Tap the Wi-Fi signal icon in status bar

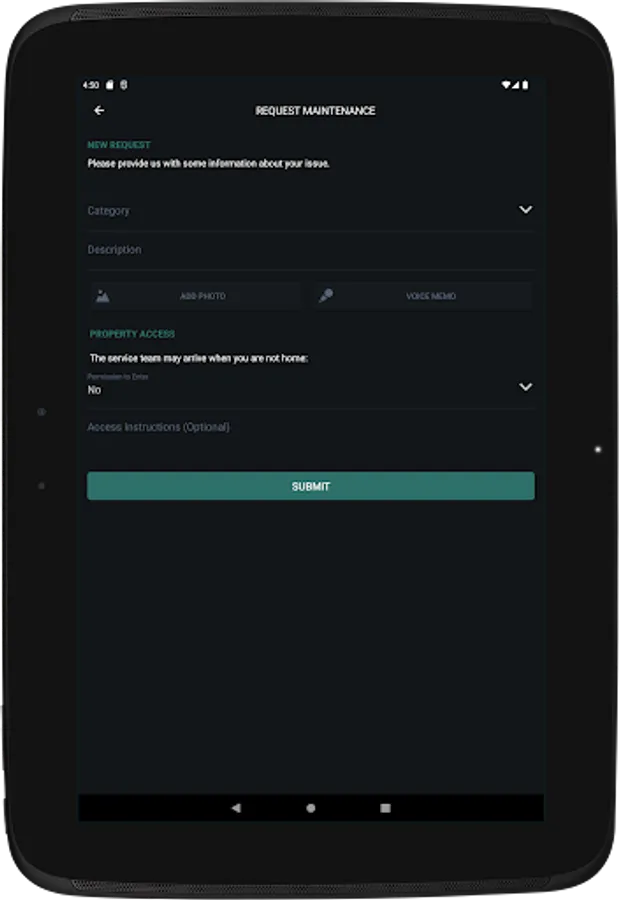point(507,85)
